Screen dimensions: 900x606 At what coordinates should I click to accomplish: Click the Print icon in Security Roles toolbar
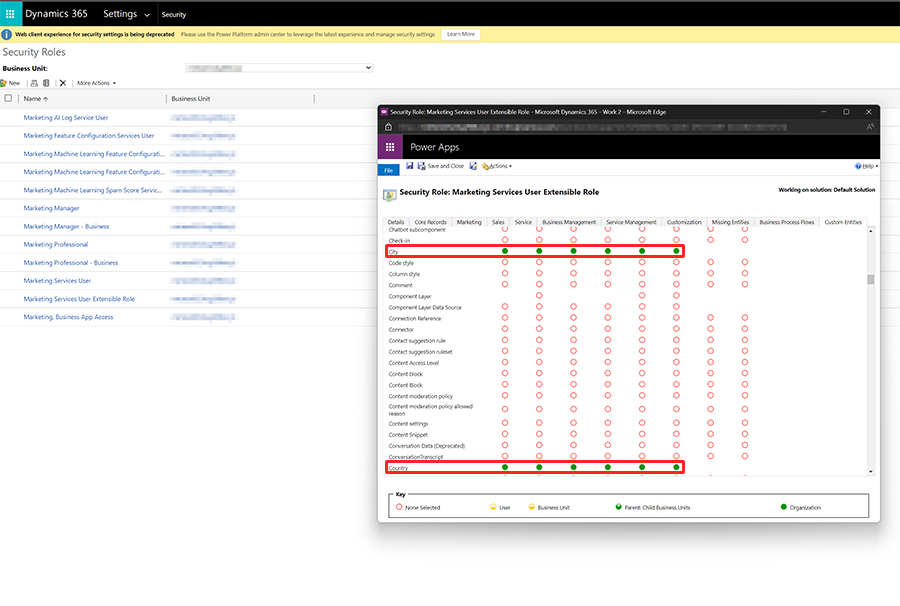click(x=34, y=82)
